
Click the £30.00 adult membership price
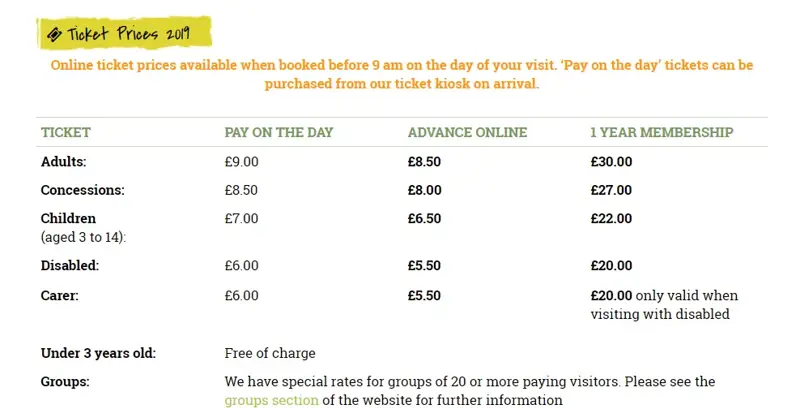coord(612,161)
